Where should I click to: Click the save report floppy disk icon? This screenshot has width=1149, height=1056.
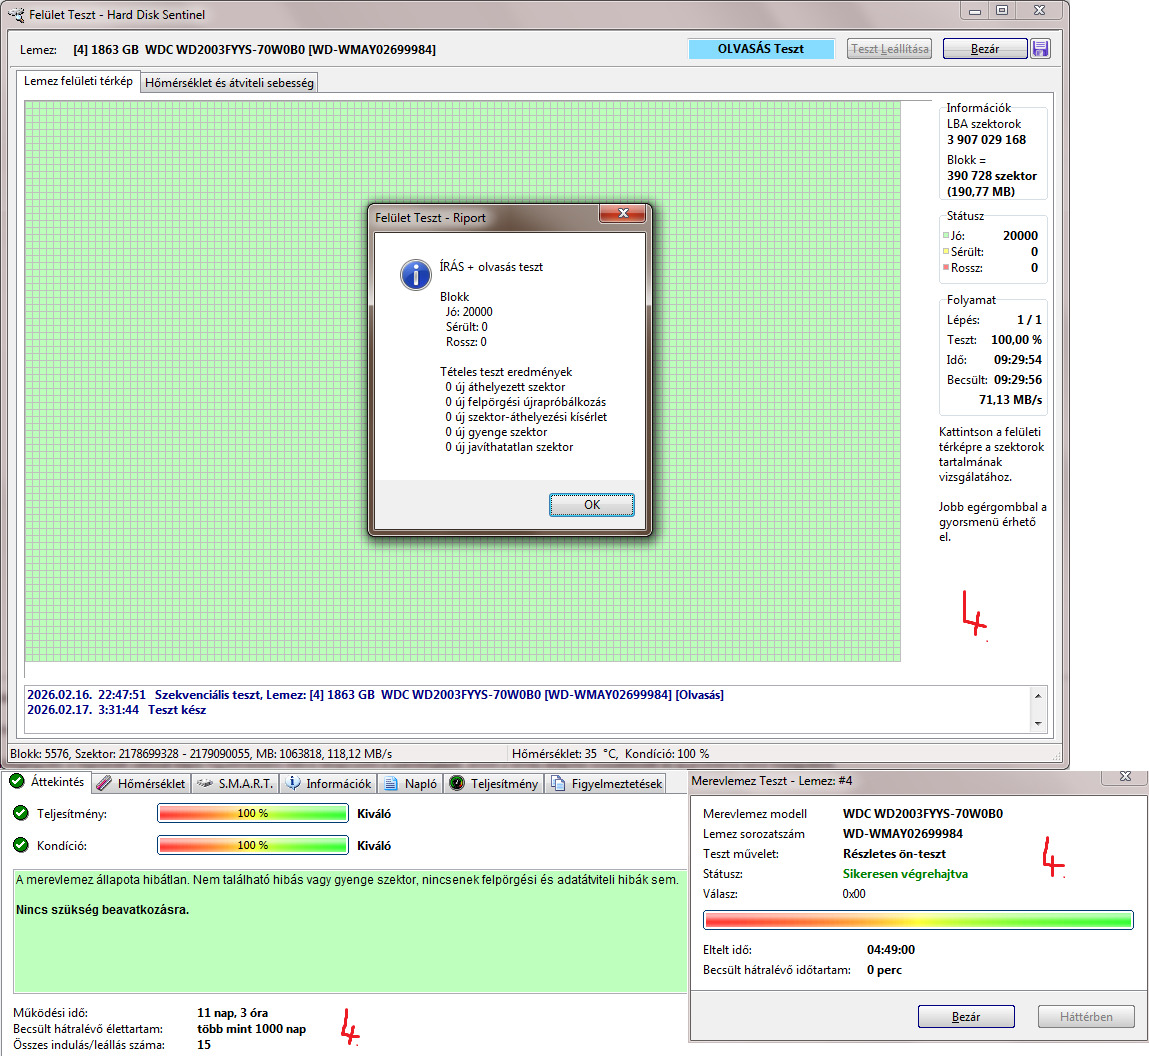pyautogui.click(x=1040, y=49)
